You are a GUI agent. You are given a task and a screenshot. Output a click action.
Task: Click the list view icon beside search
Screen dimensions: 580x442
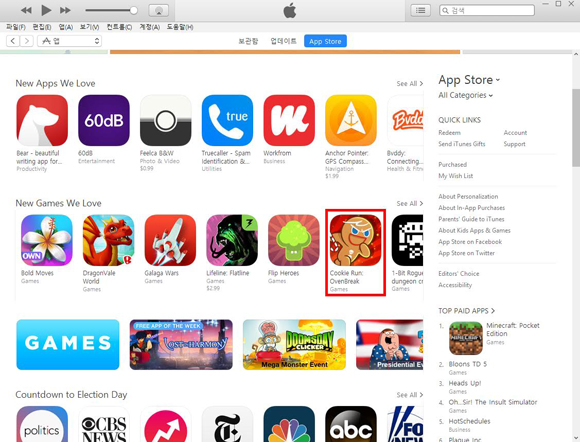421,10
